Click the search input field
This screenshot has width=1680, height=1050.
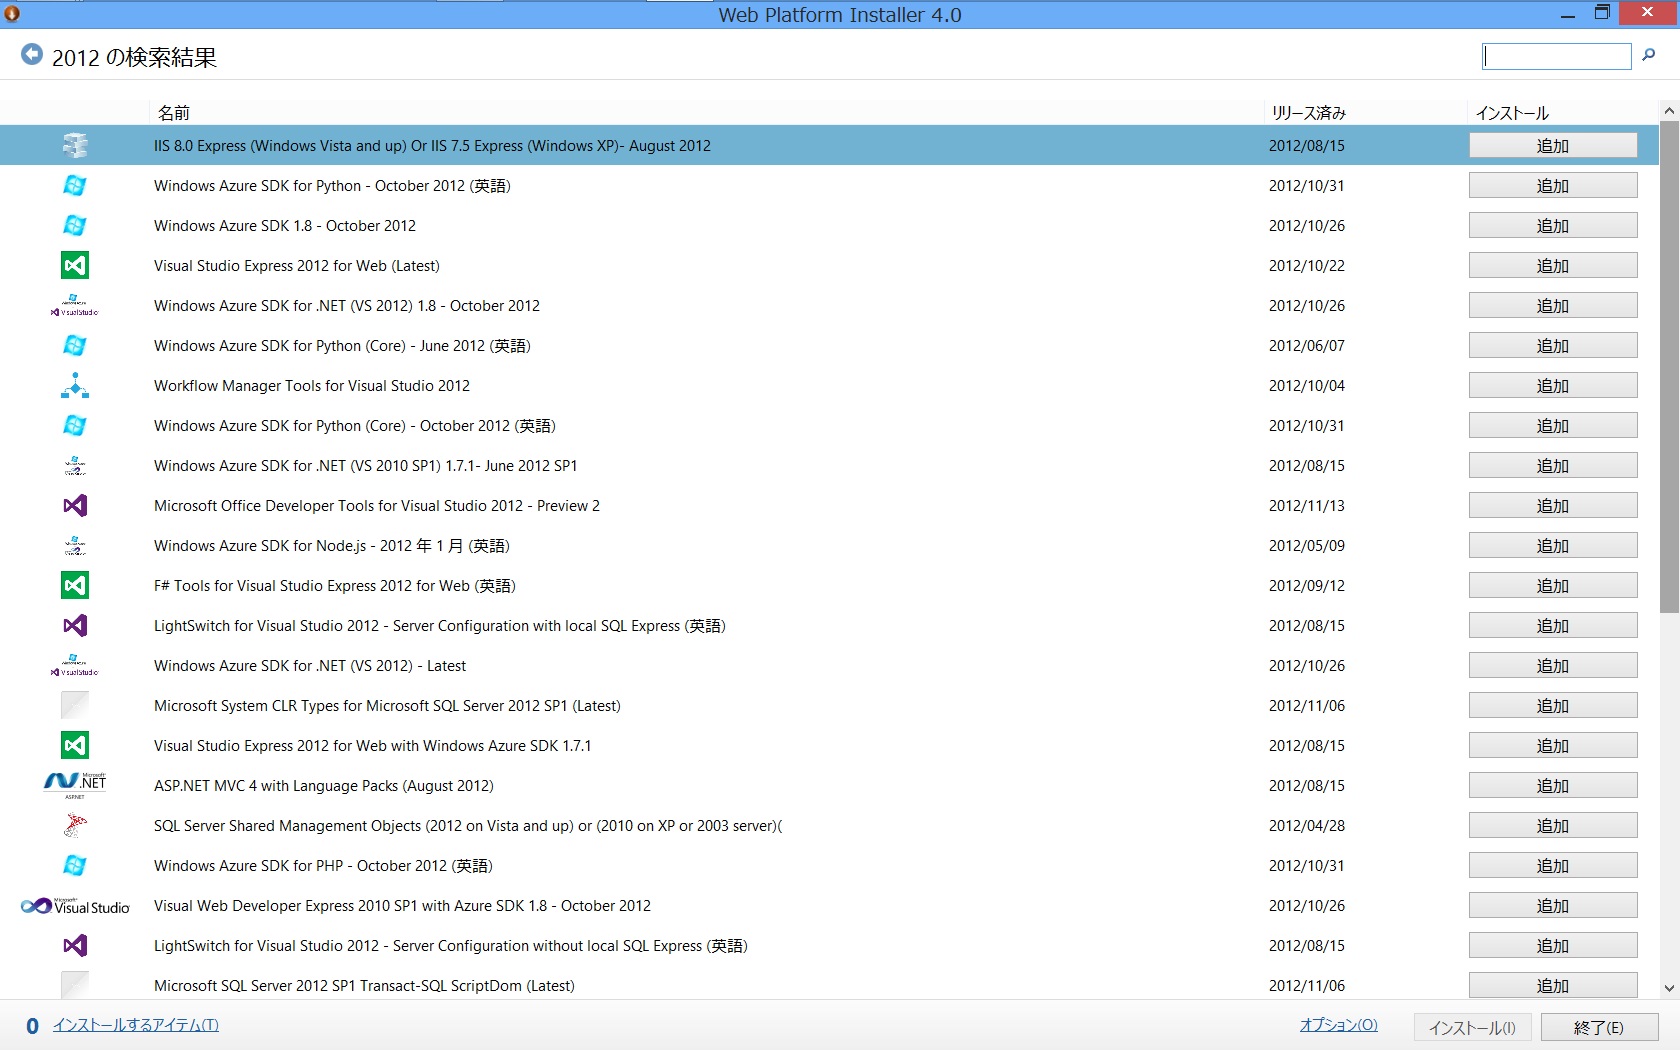click(x=1557, y=56)
